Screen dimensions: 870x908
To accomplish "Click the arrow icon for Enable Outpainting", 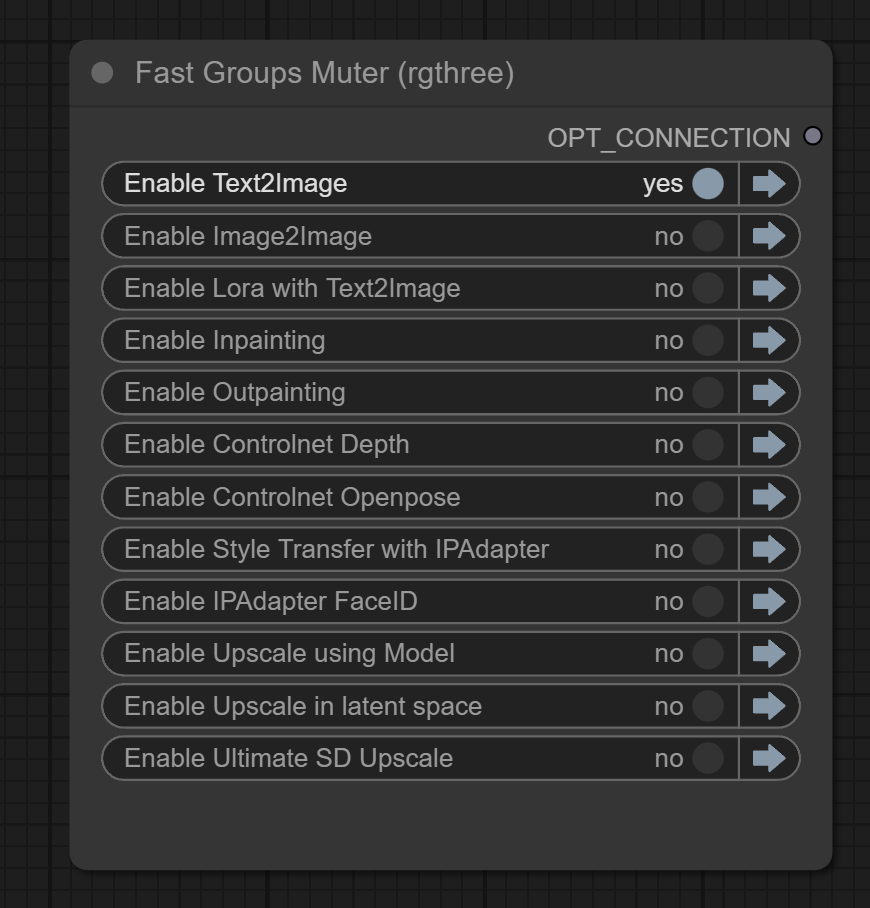I will point(769,392).
